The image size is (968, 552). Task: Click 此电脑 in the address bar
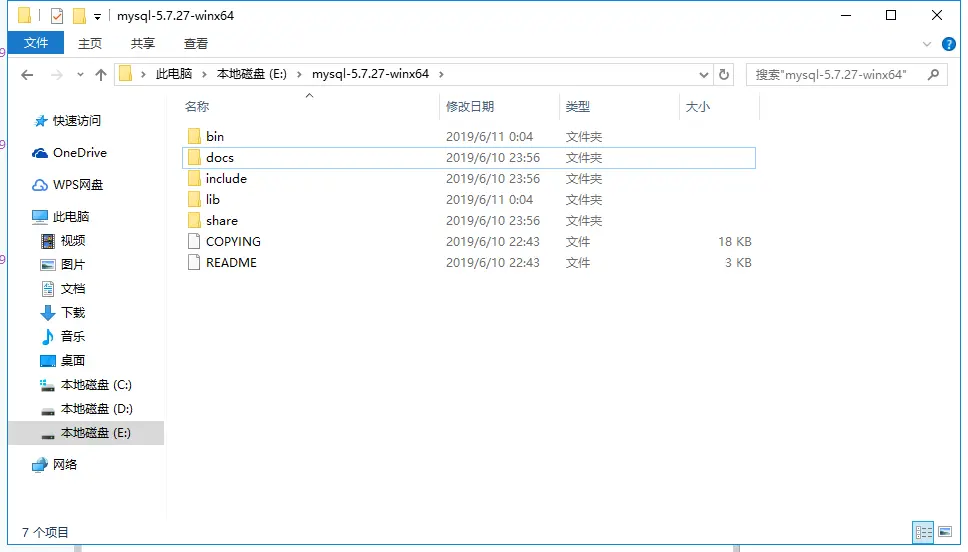pos(173,74)
